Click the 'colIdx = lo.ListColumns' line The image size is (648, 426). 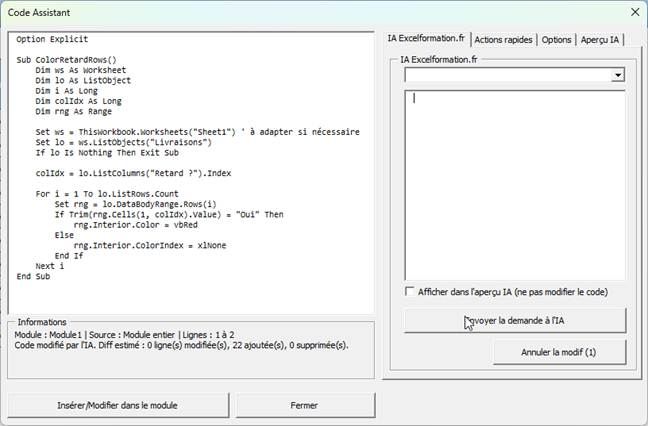[x=133, y=174]
